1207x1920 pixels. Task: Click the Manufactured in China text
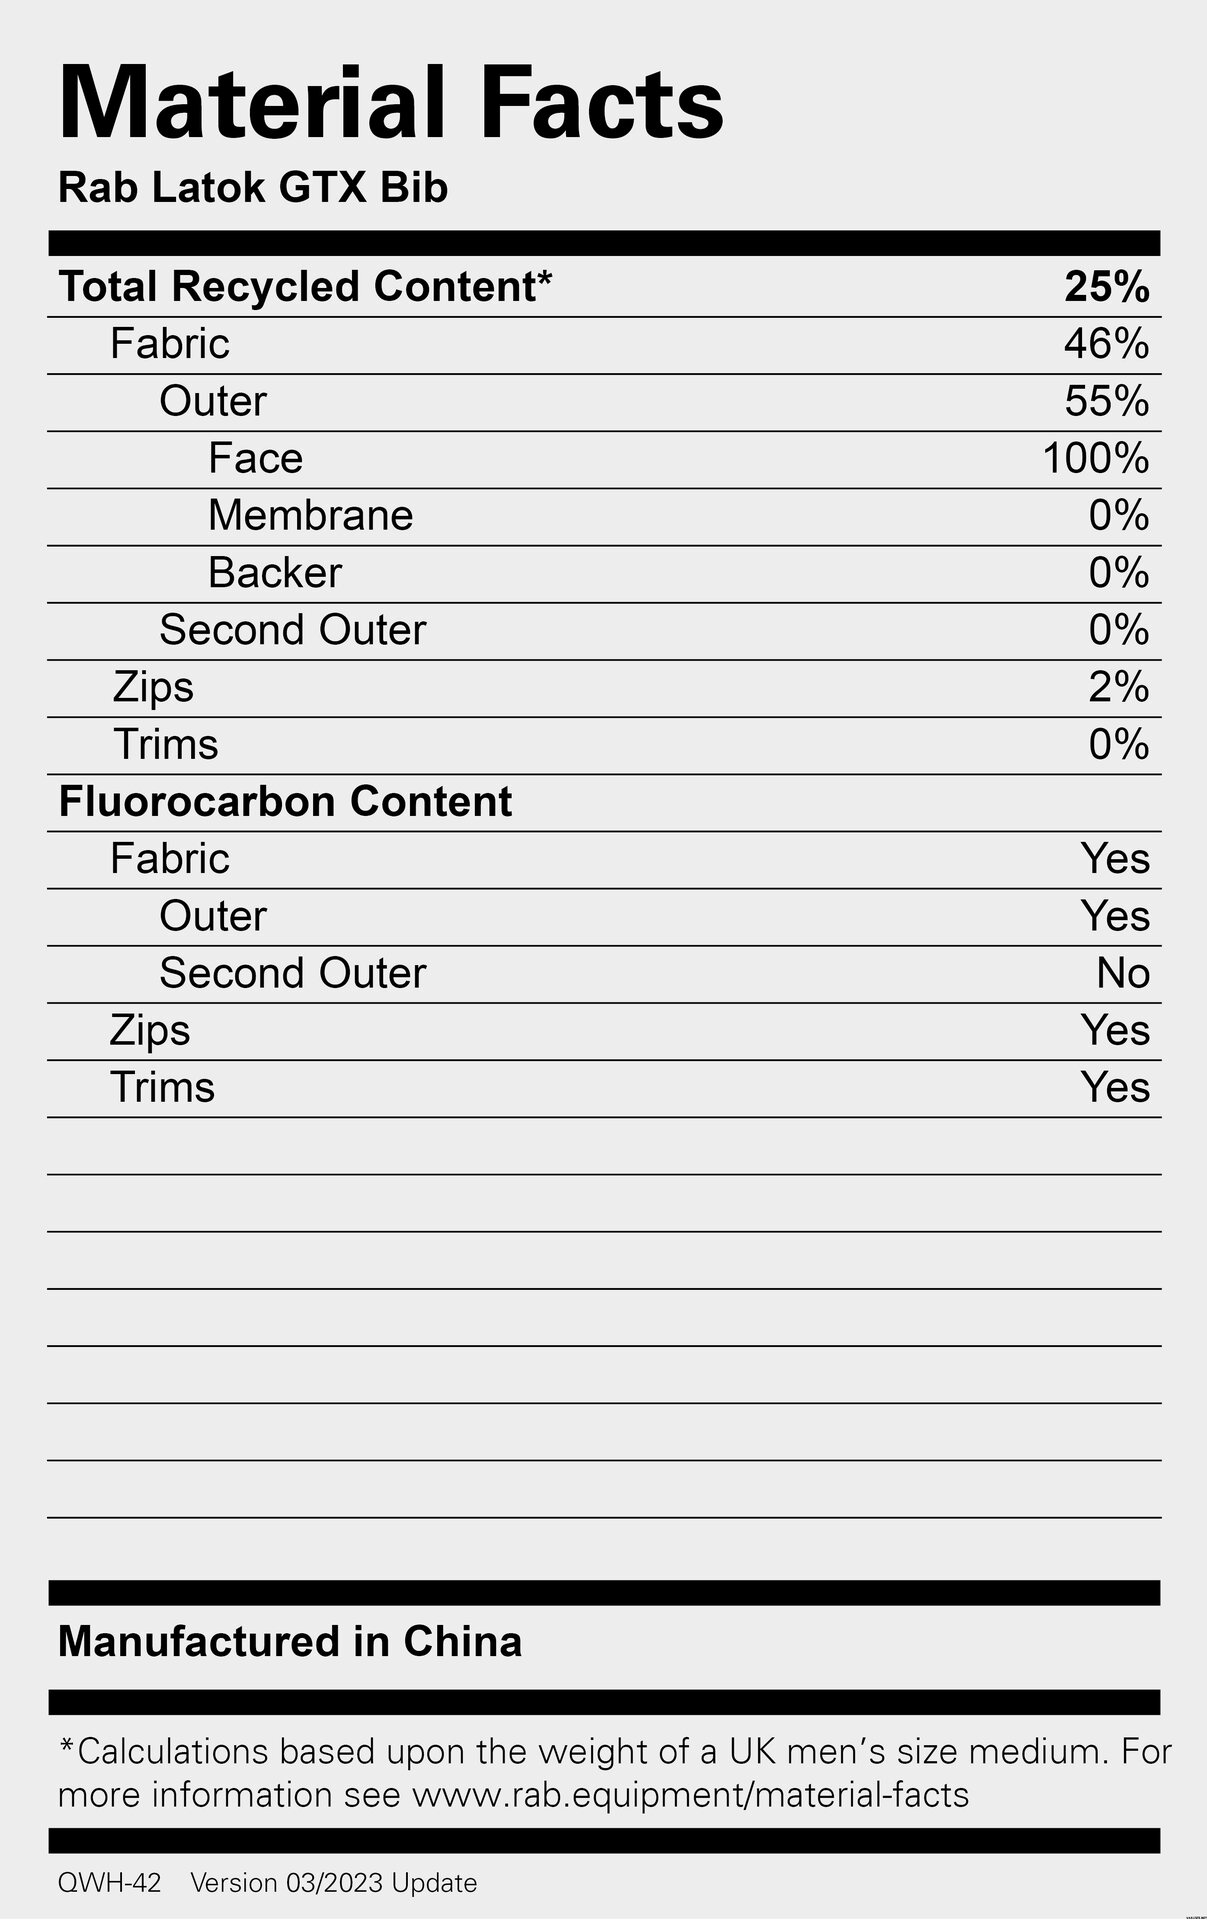[x=290, y=1642]
